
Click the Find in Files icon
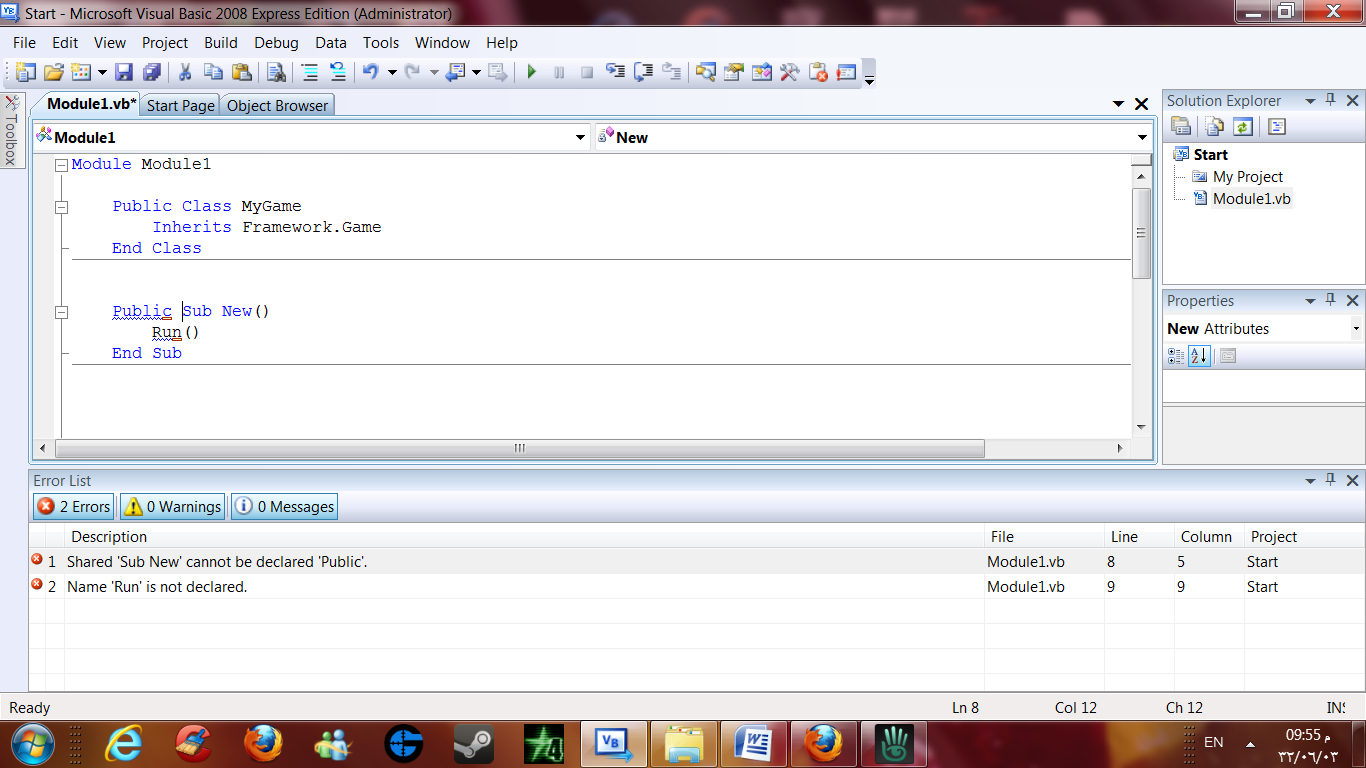(x=276, y=72)
